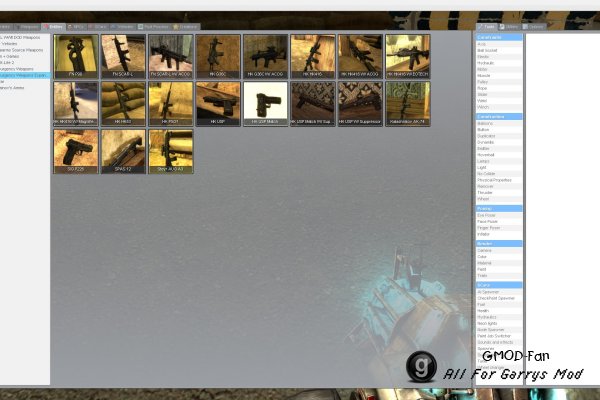600x400 pixels.
Task: Select the Balloons tool
Action: (499, 124)
